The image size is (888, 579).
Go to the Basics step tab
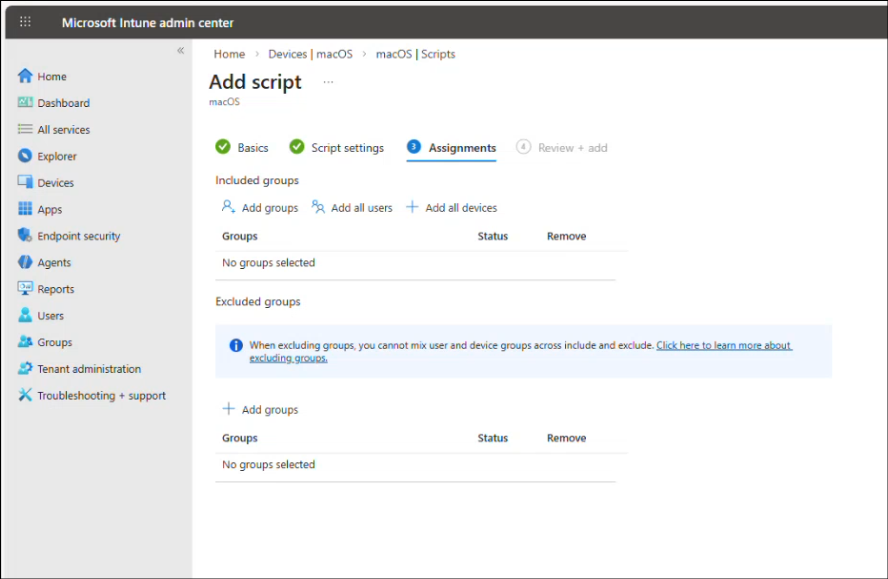coord(242,147)
